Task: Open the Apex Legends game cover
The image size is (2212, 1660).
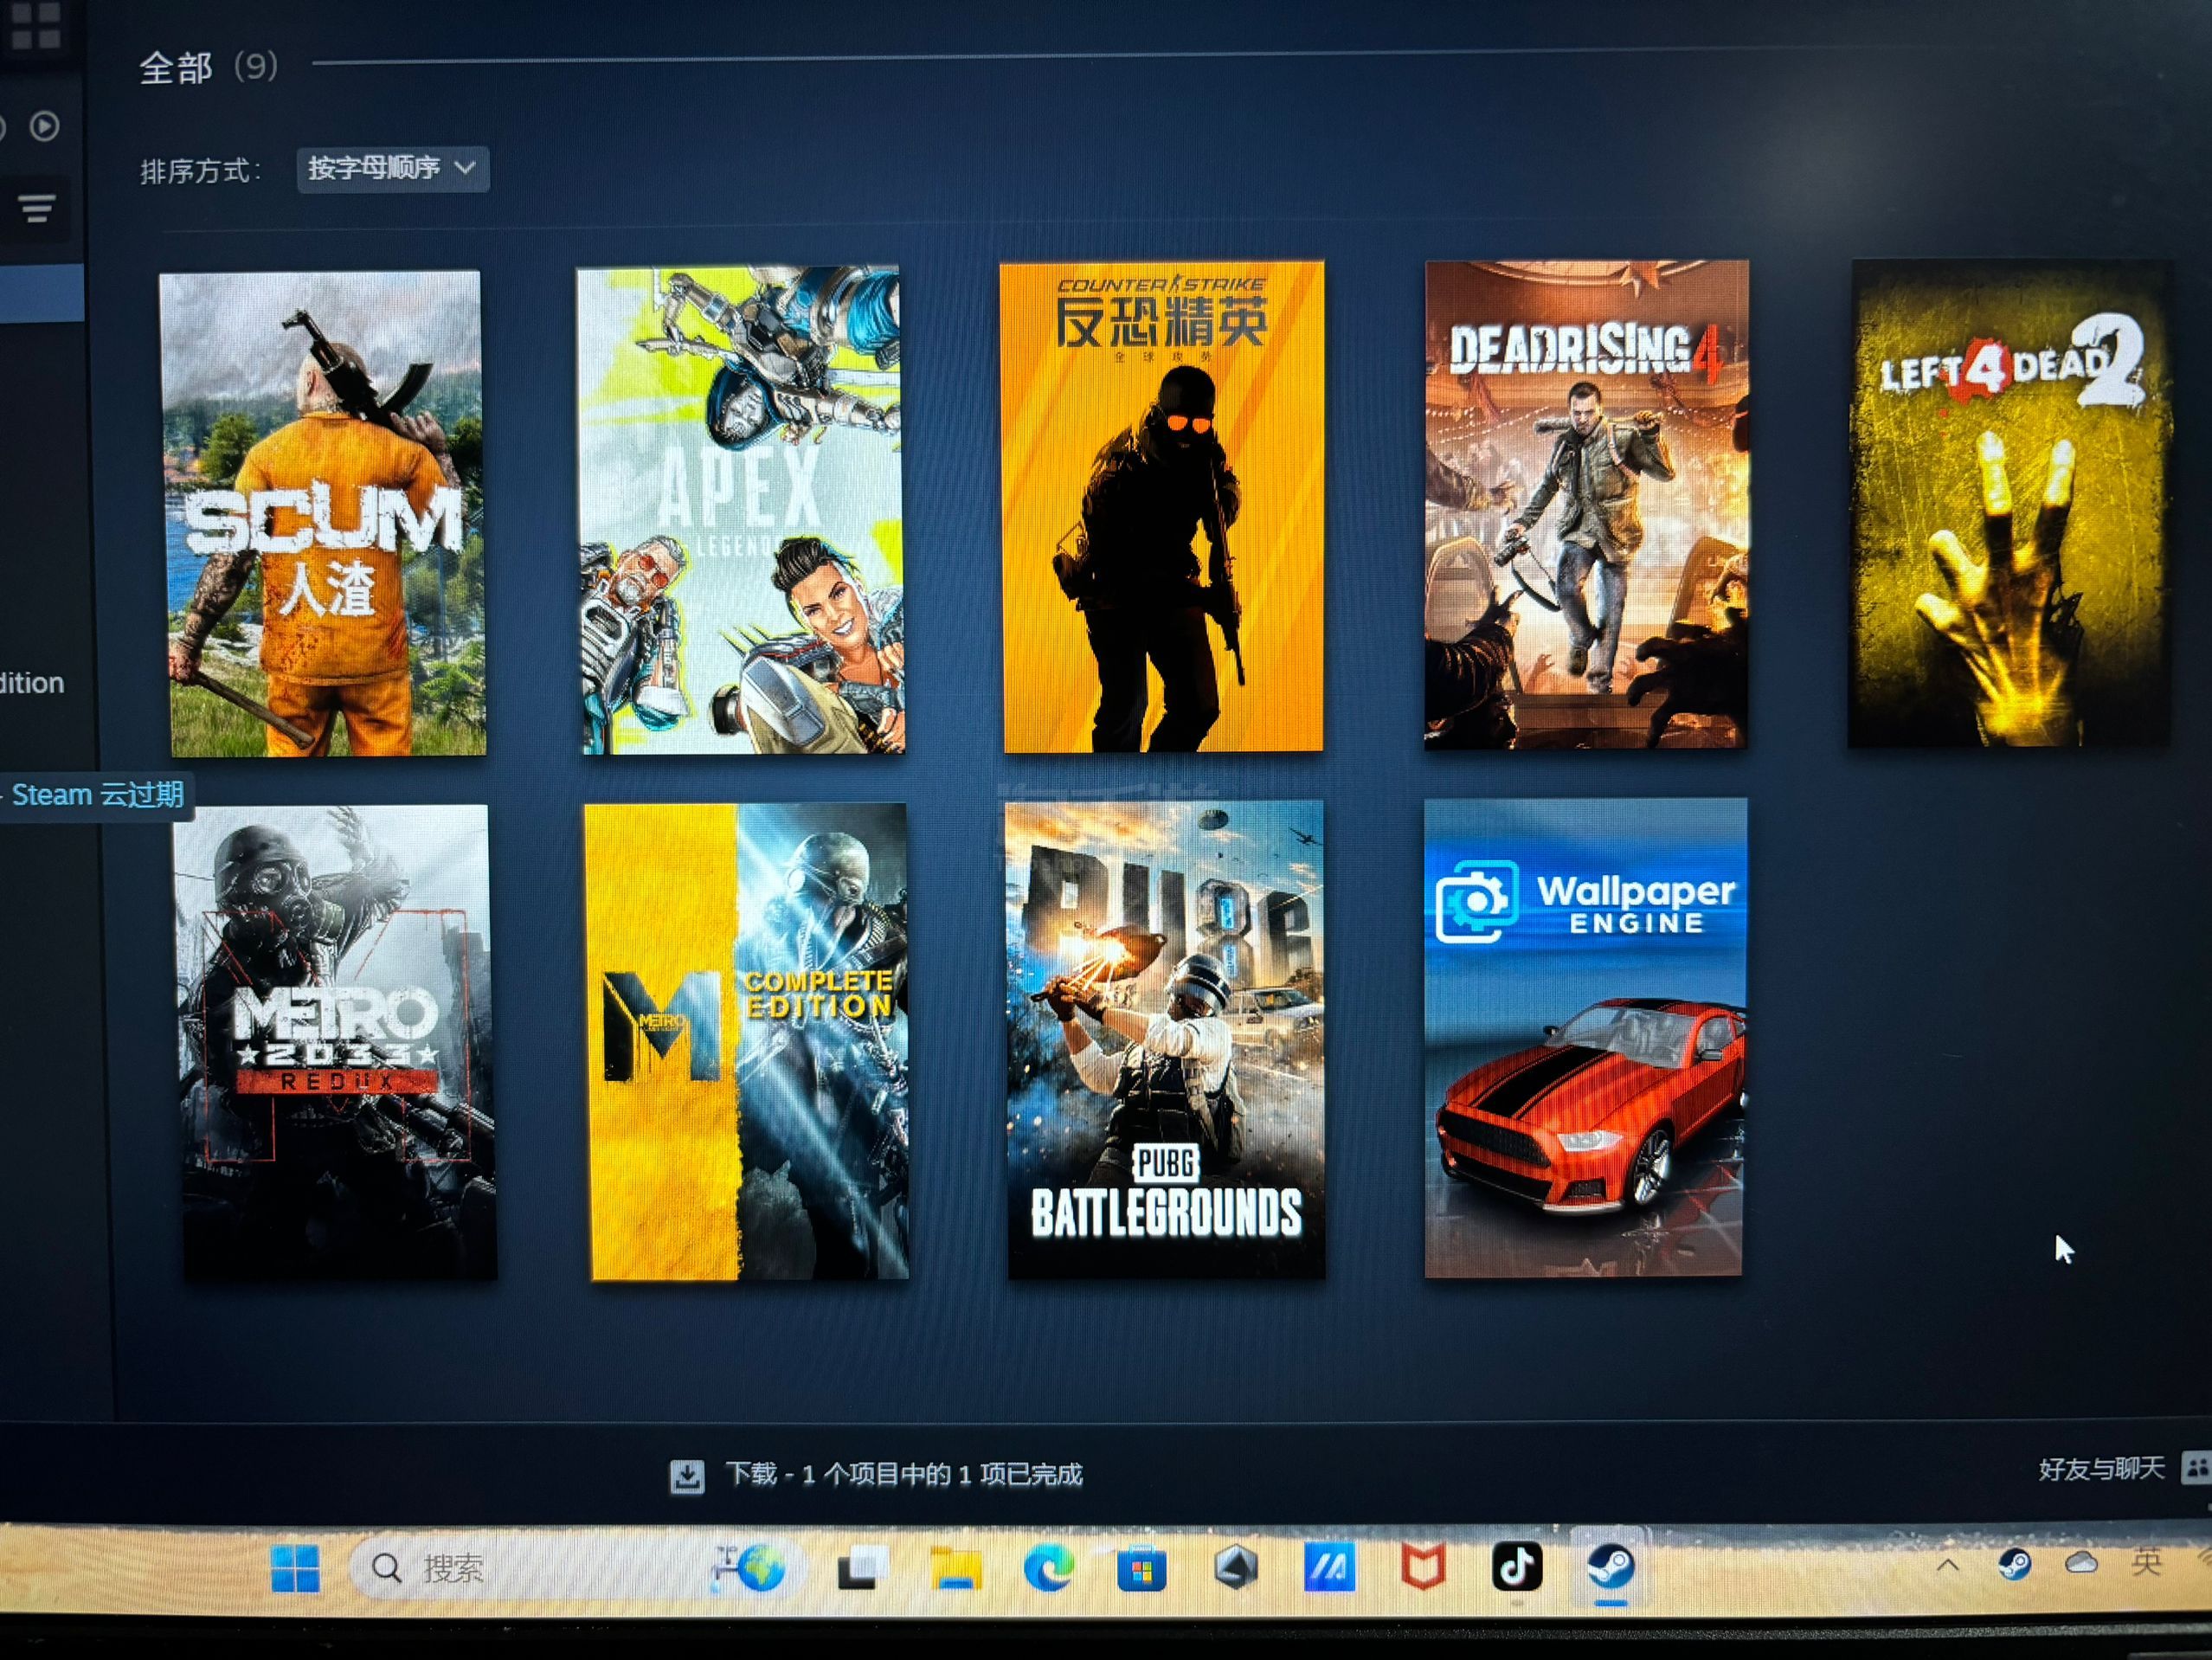Action: (741, 509)
